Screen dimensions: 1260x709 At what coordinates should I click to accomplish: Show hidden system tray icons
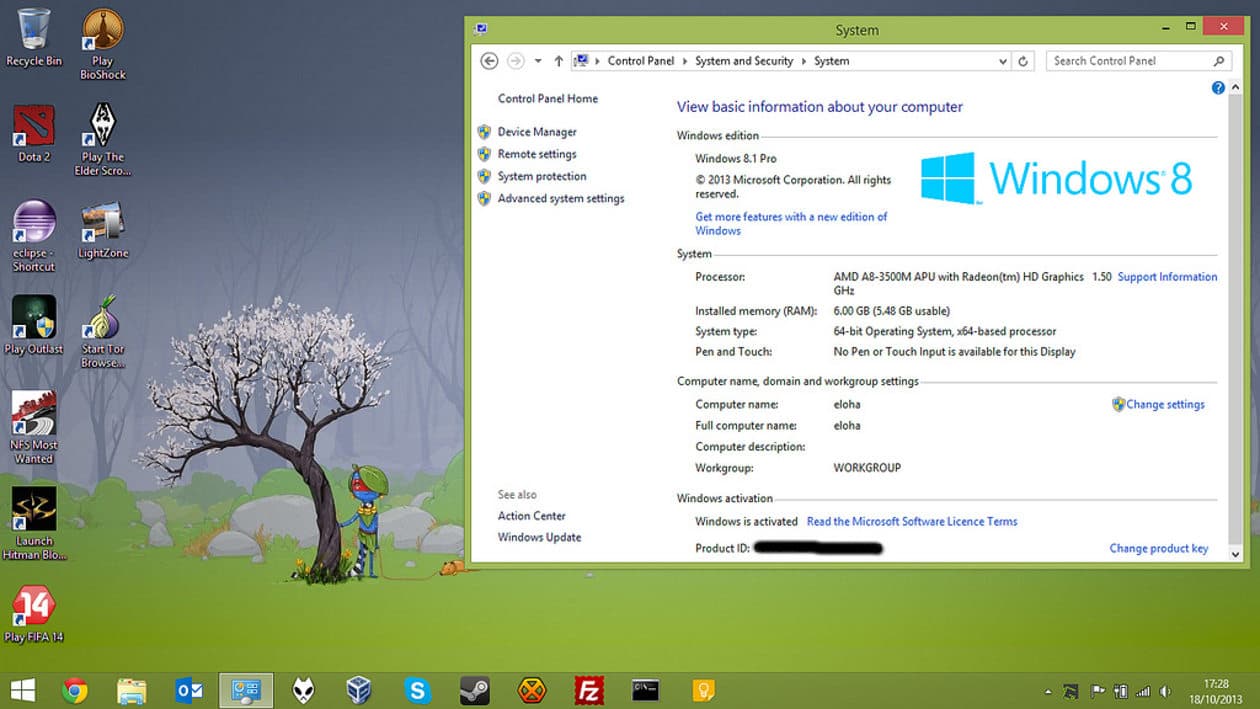[1047, 691]
